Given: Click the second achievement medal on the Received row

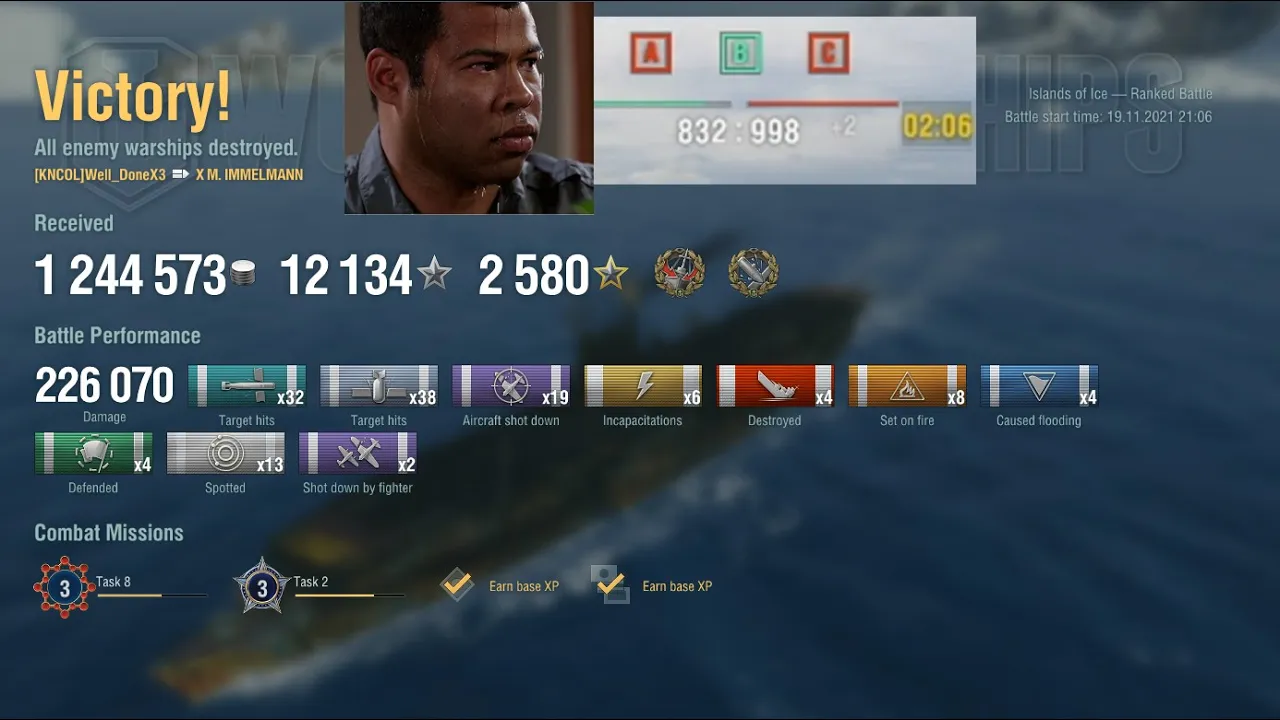Looking at the screenshot, I should [x=753, y=273].
